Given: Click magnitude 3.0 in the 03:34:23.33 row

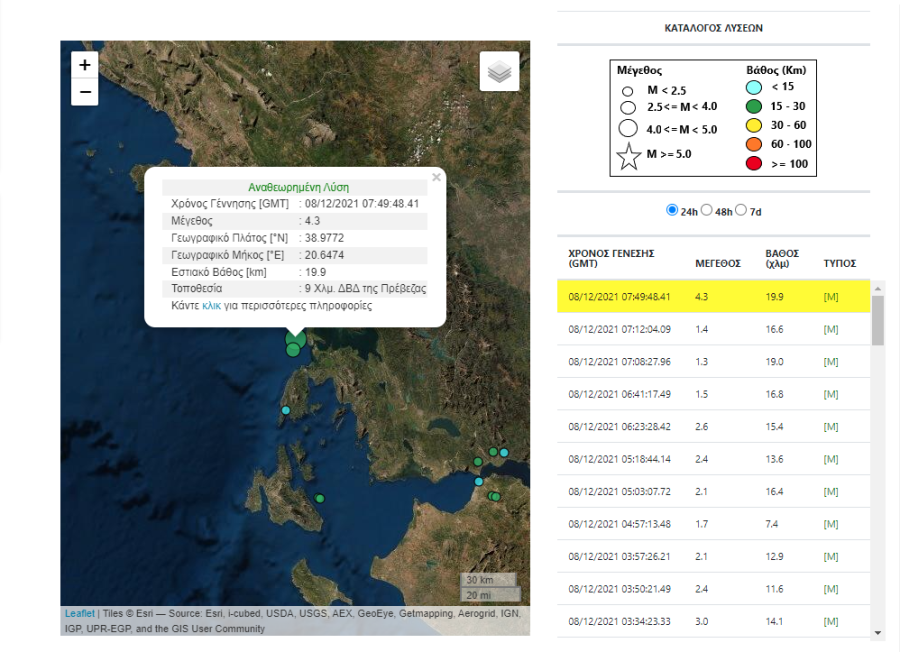Looking at the screenshot, I should (x=701, y=622).
